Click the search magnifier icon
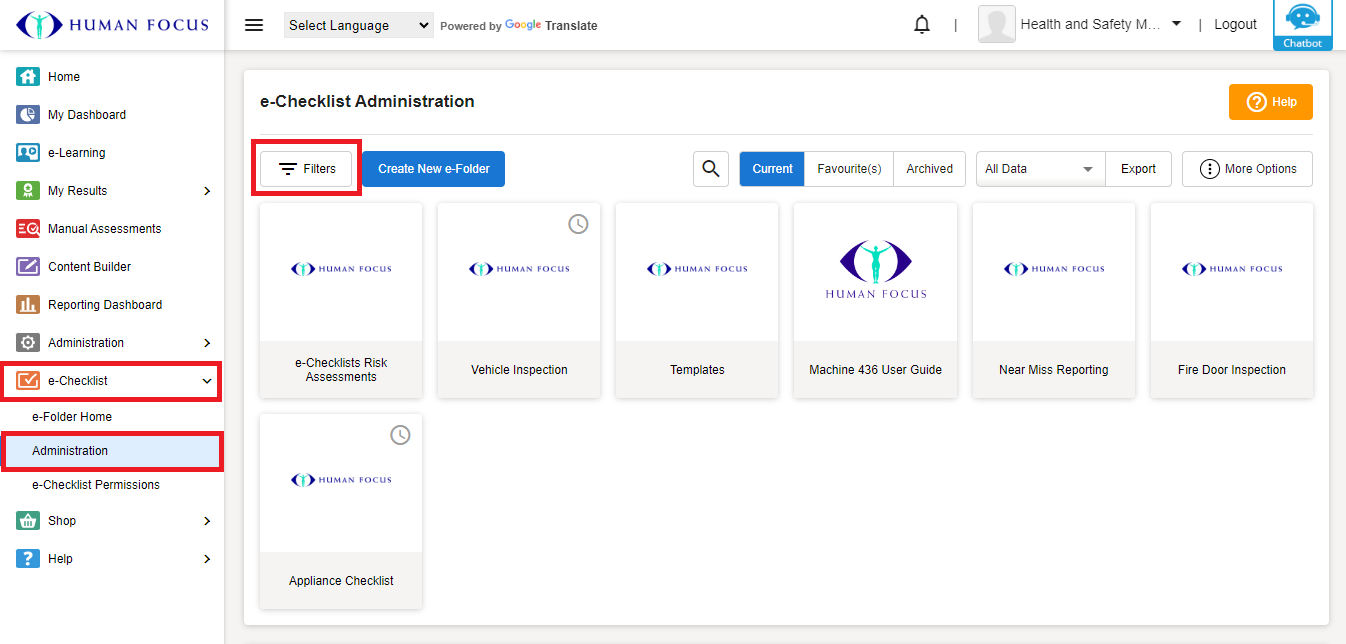1346x644 pixels. click(x=711, y=169)
